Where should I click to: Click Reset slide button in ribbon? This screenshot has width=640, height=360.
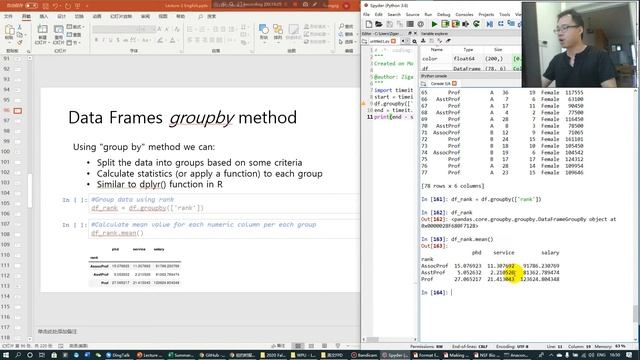click(x=73, y=35)
